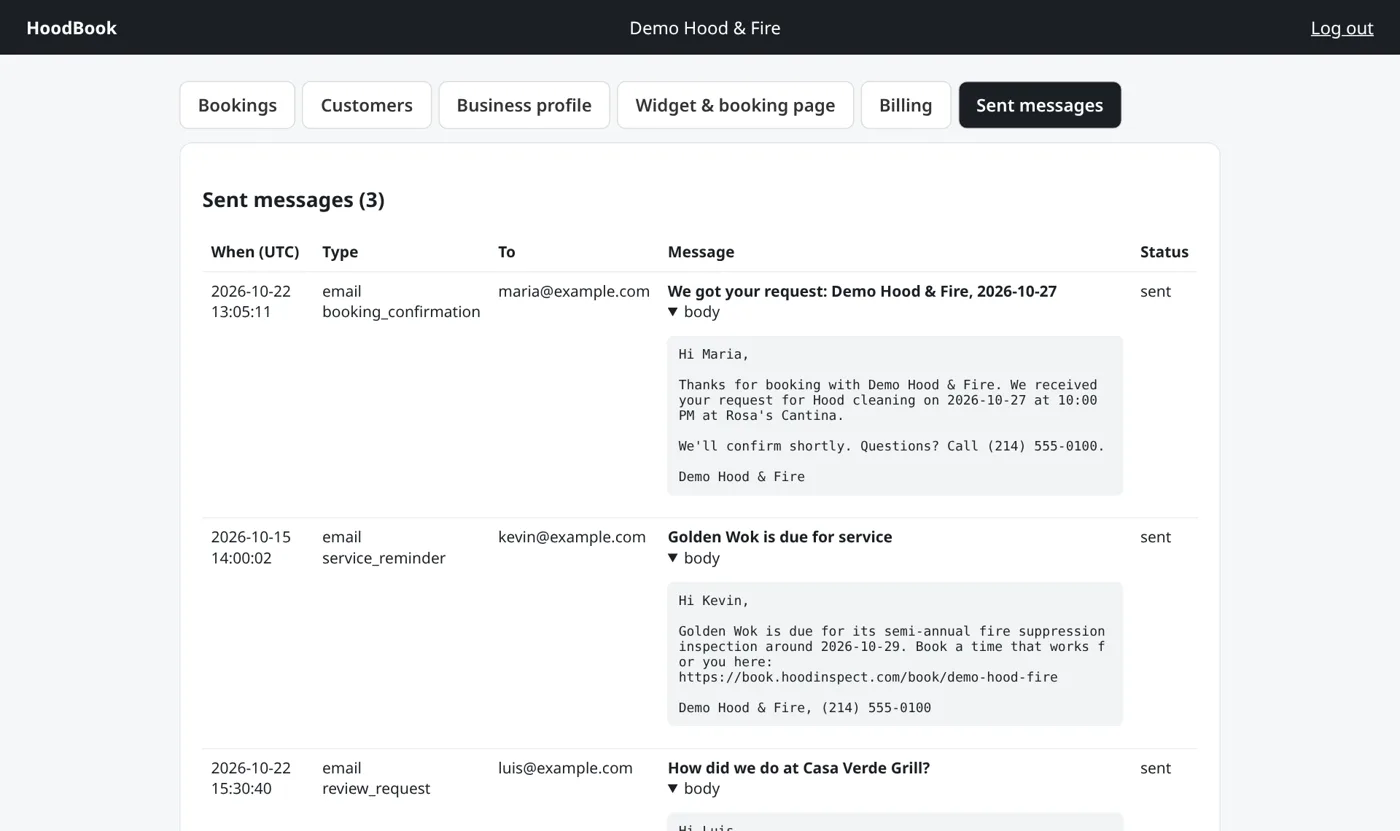Open the Bookings tab
This screenshot has height=831, width=1400.
coord(237,105)
